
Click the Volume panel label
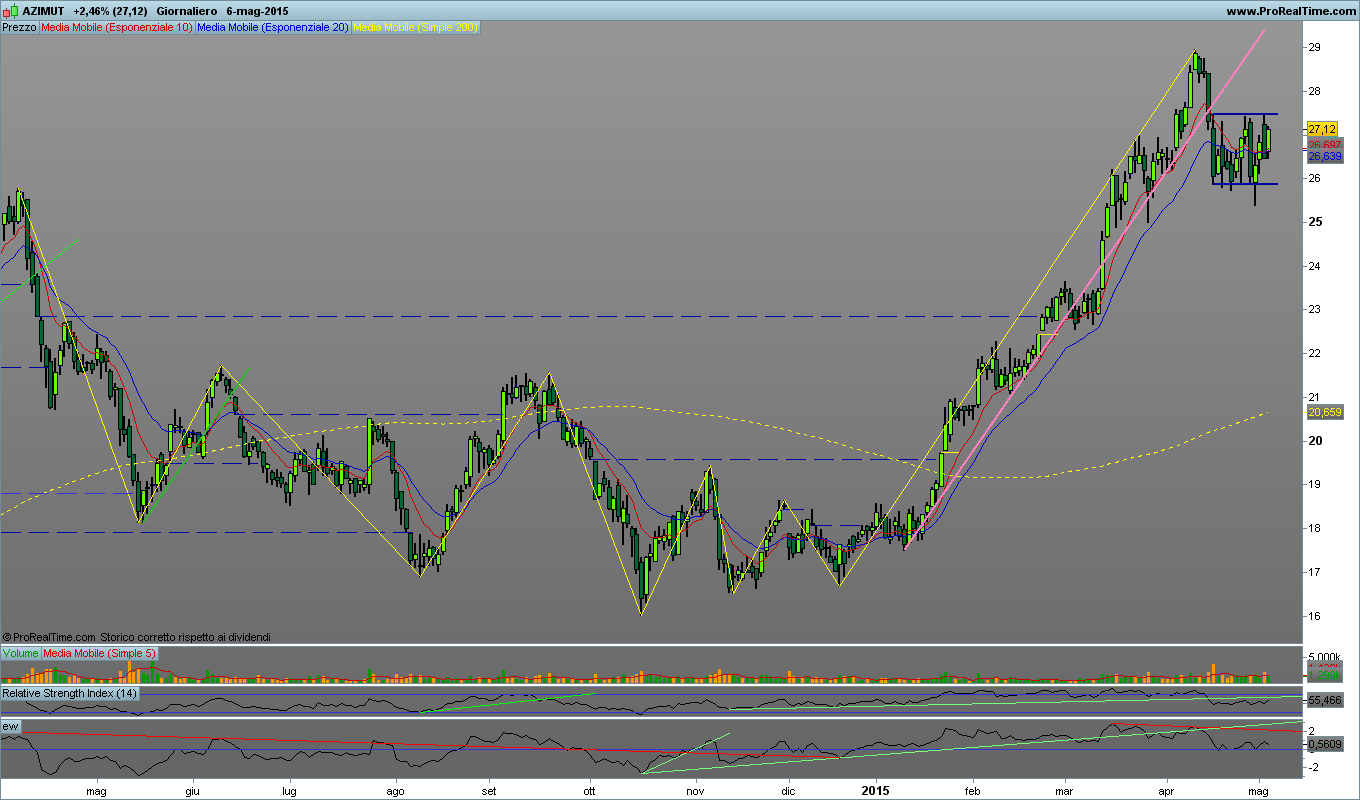20,653
